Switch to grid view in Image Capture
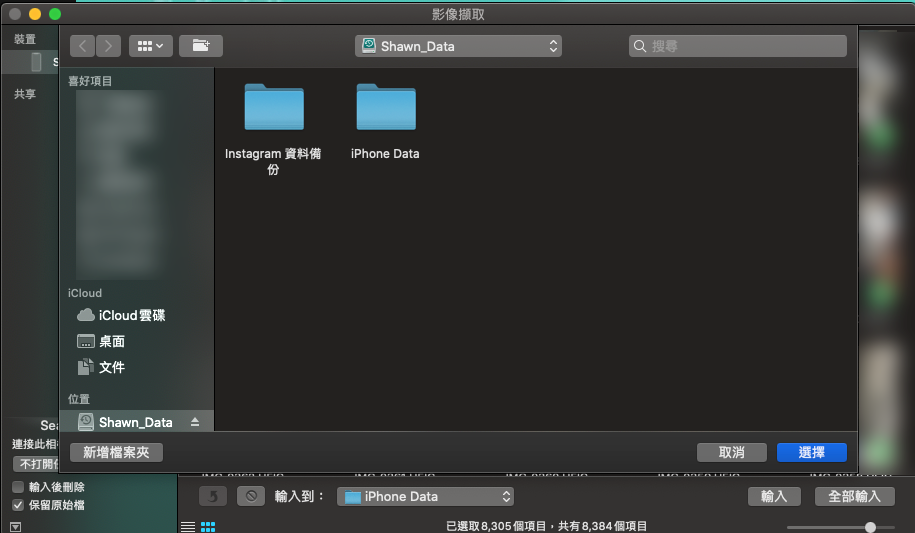915x533 pixels. click(x=208, y=527)
